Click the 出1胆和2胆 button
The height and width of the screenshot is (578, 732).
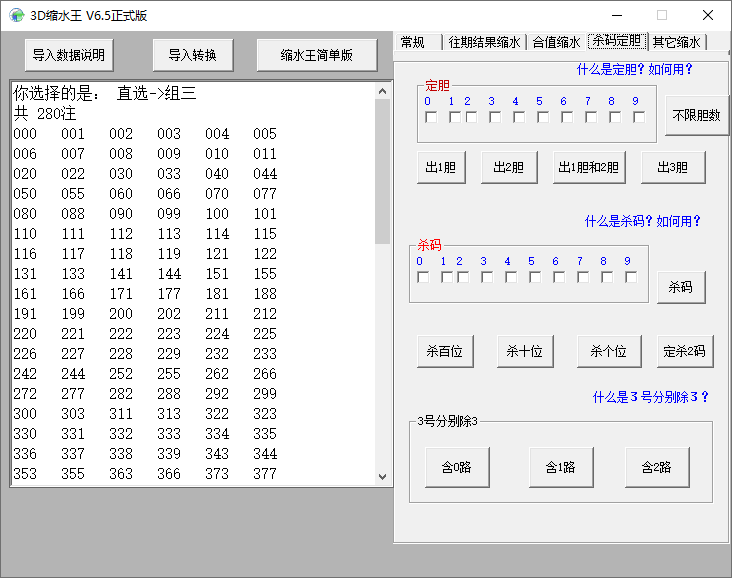589,167
